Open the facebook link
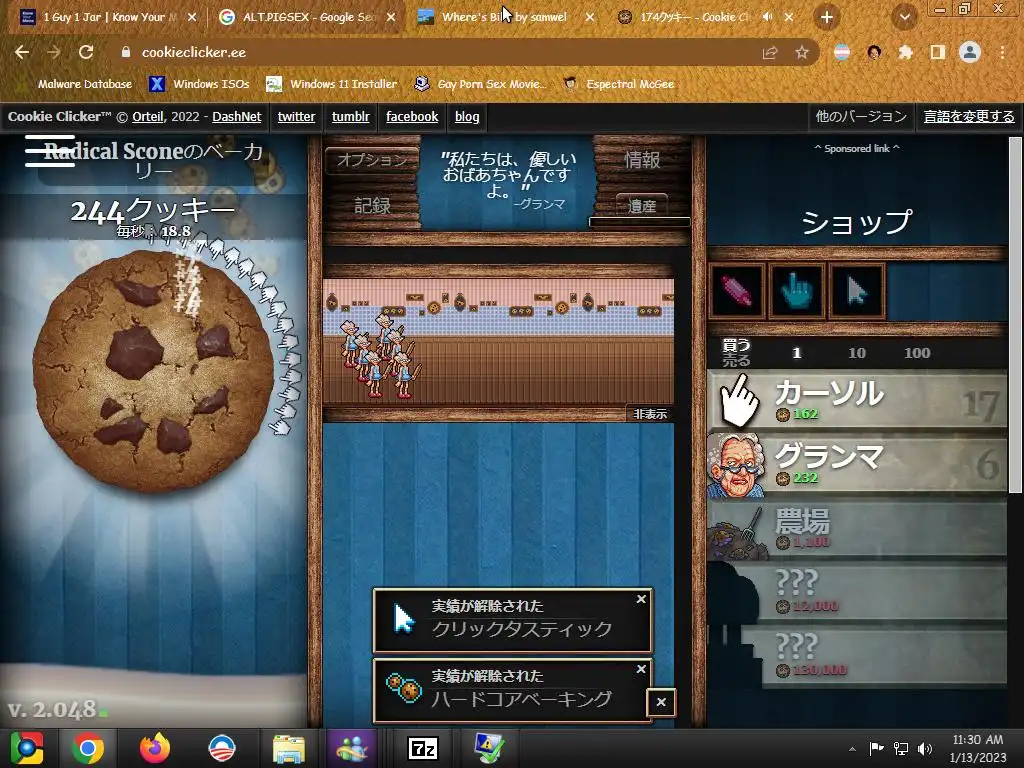 tap(412, 117)
